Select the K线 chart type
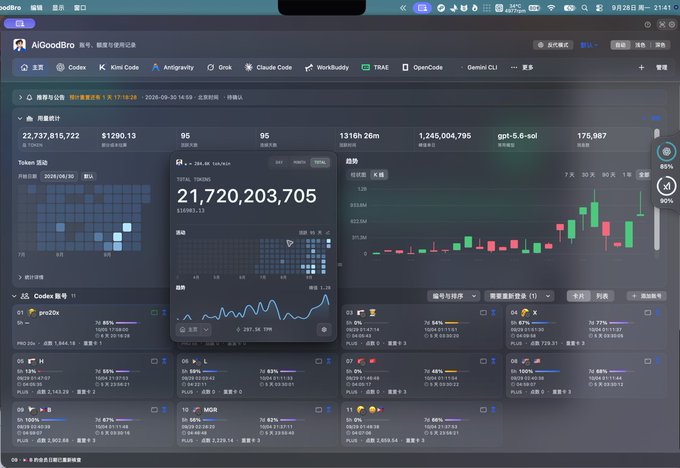This screenshot has width=680, height=468. 379,175
